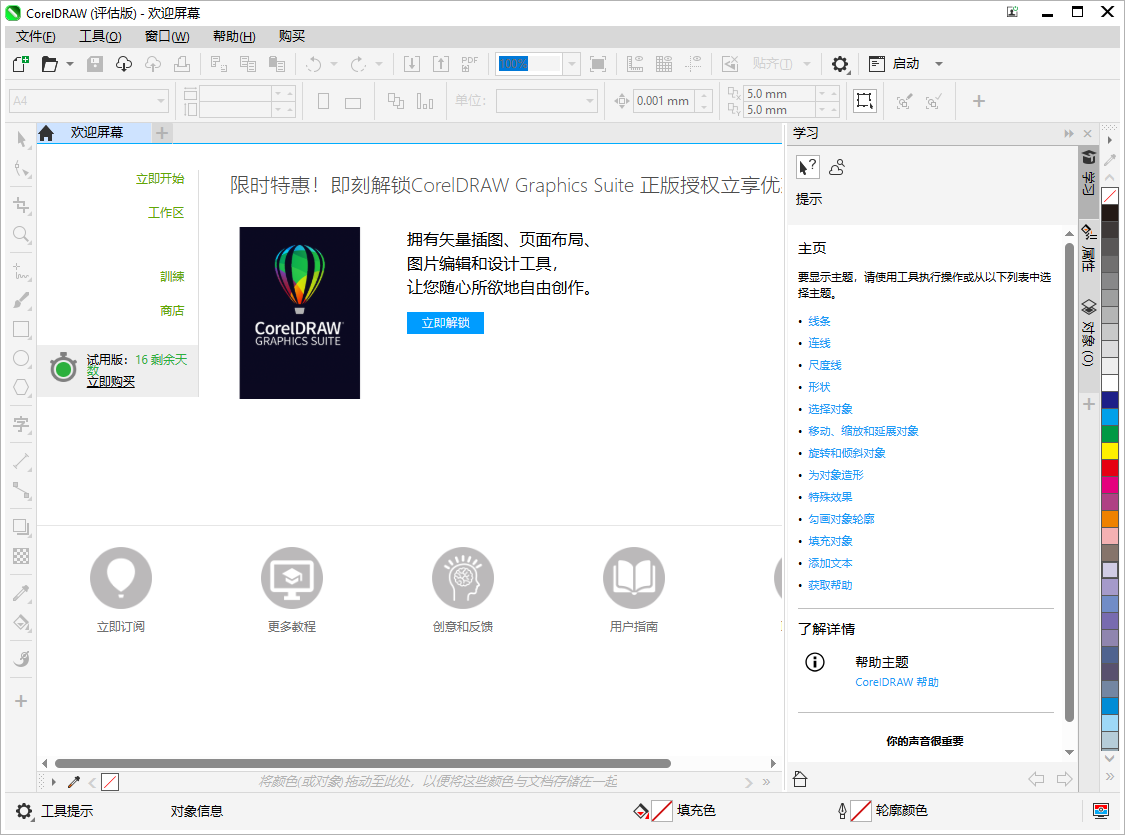Expand the Open folder dropdown arrow

pos(70,64)
